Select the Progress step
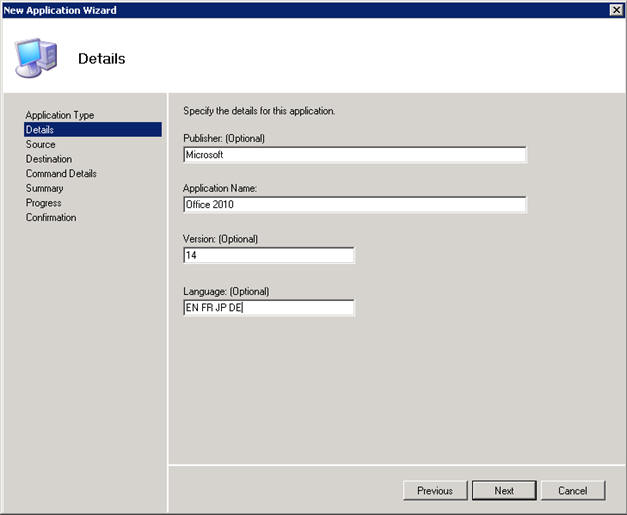Image resolution: width=627 pixels, height=515 pixels. 44,203
